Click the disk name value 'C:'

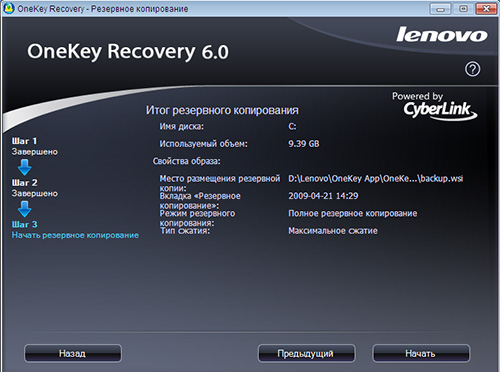tap(292, 127)
